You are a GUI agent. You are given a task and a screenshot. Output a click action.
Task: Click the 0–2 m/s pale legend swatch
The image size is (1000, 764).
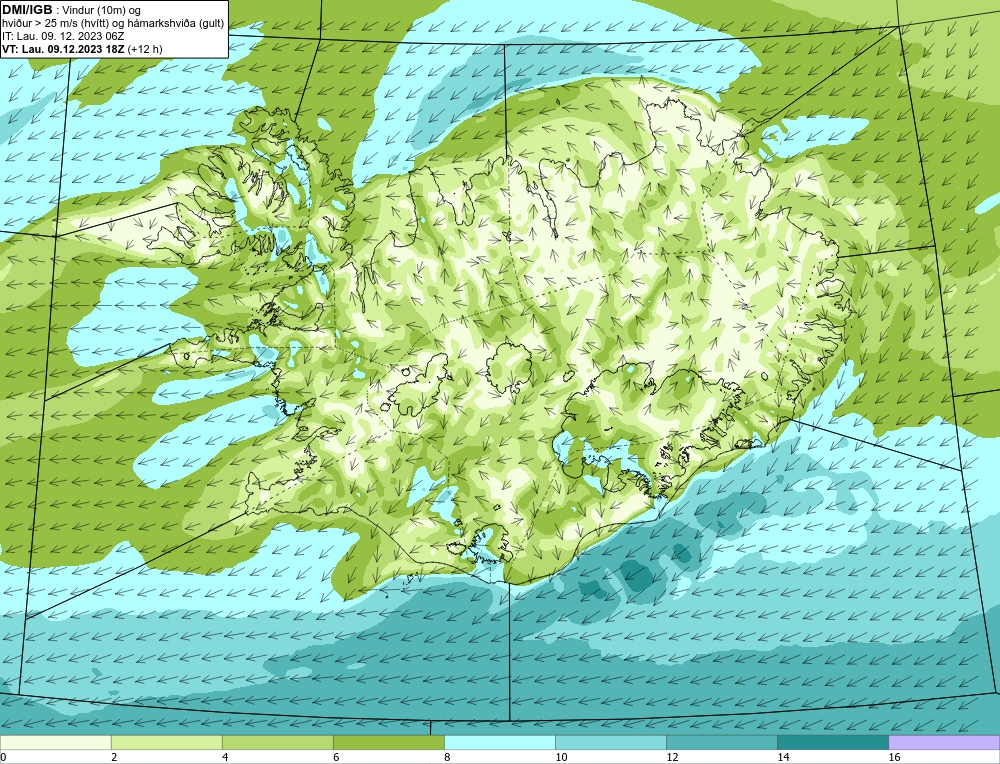point(55,742)
